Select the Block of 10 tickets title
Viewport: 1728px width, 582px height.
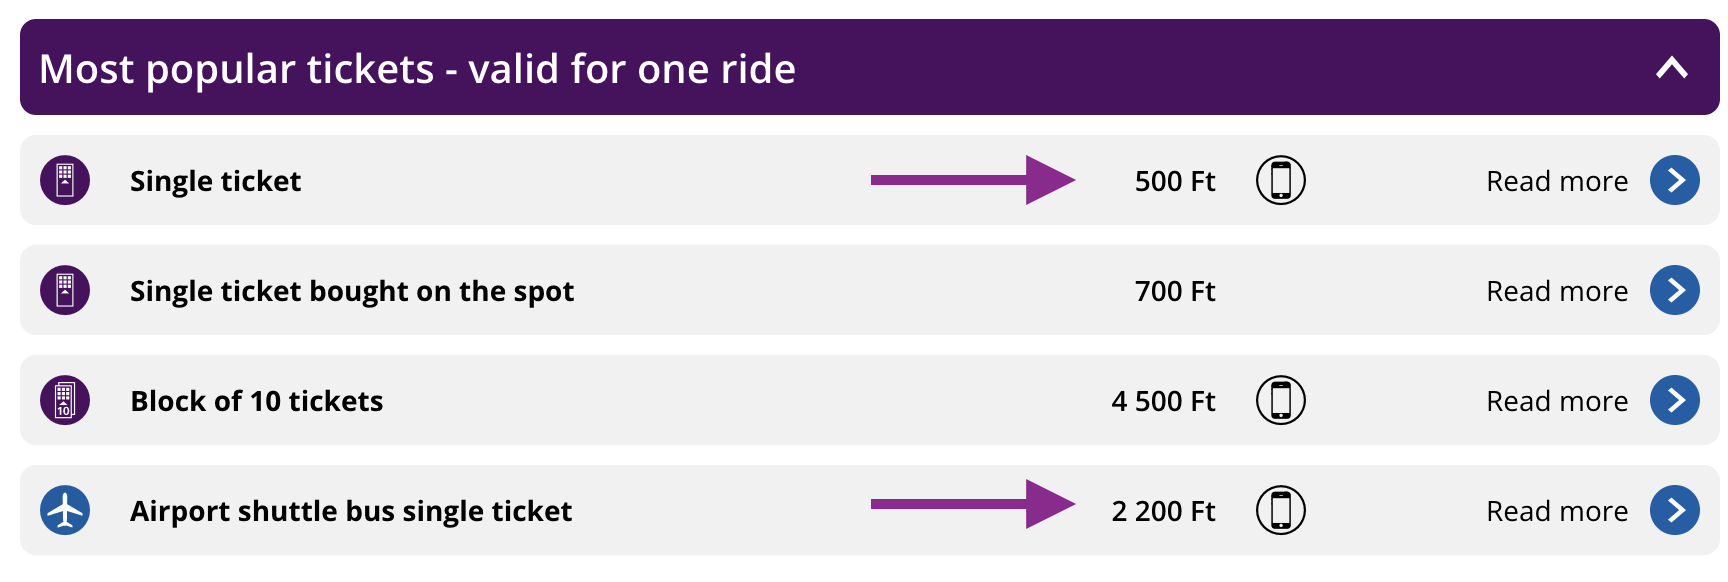point(257,401)
